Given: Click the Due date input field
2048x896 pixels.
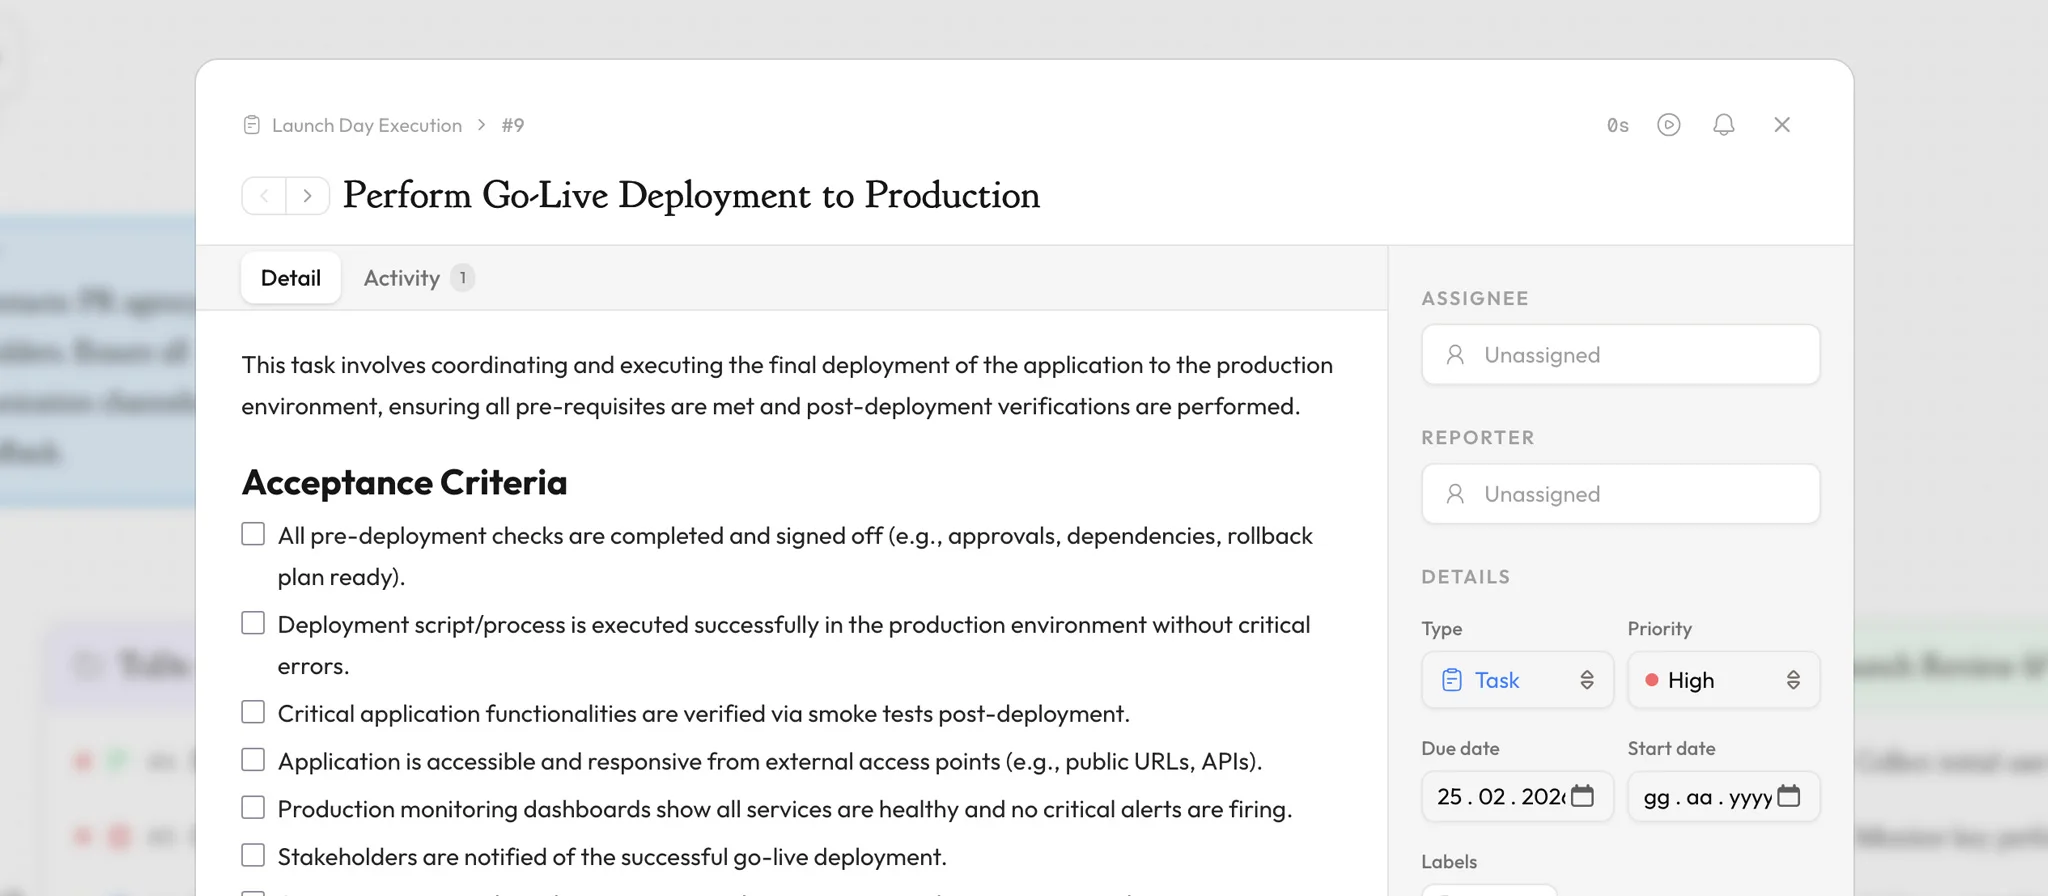Looking at the screenshot, I should 1517,797.
